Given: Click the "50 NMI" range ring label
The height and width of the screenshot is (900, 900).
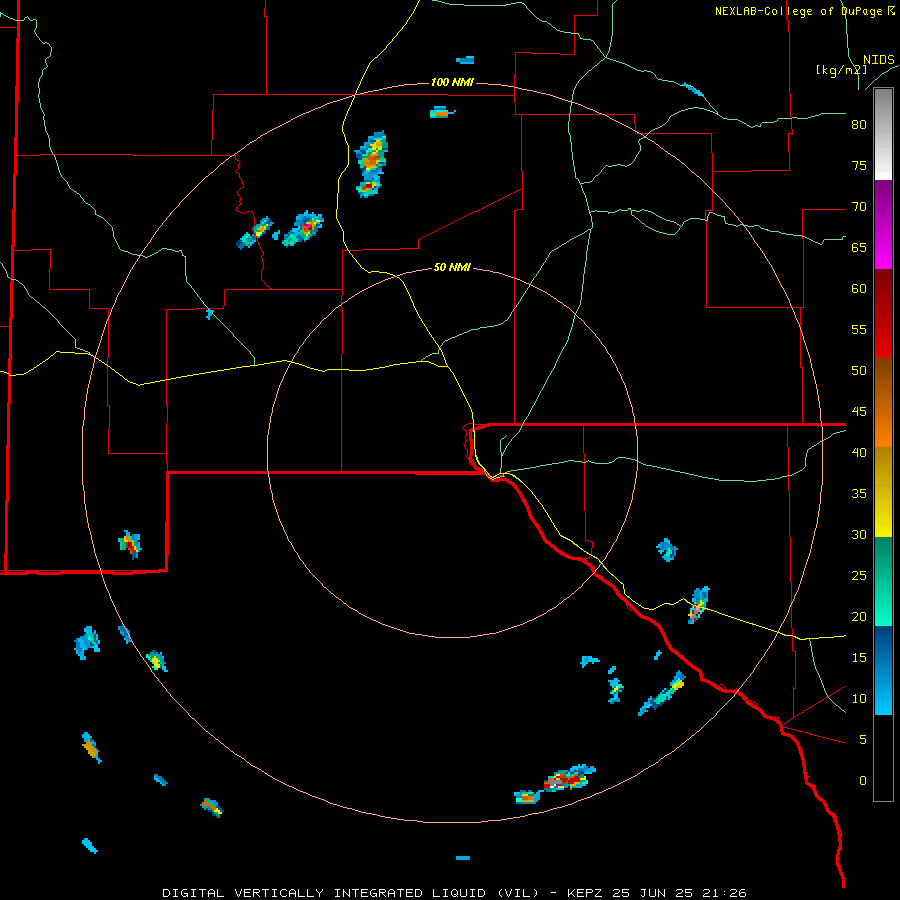Looking at the screenshot, I should click(452, 267).
